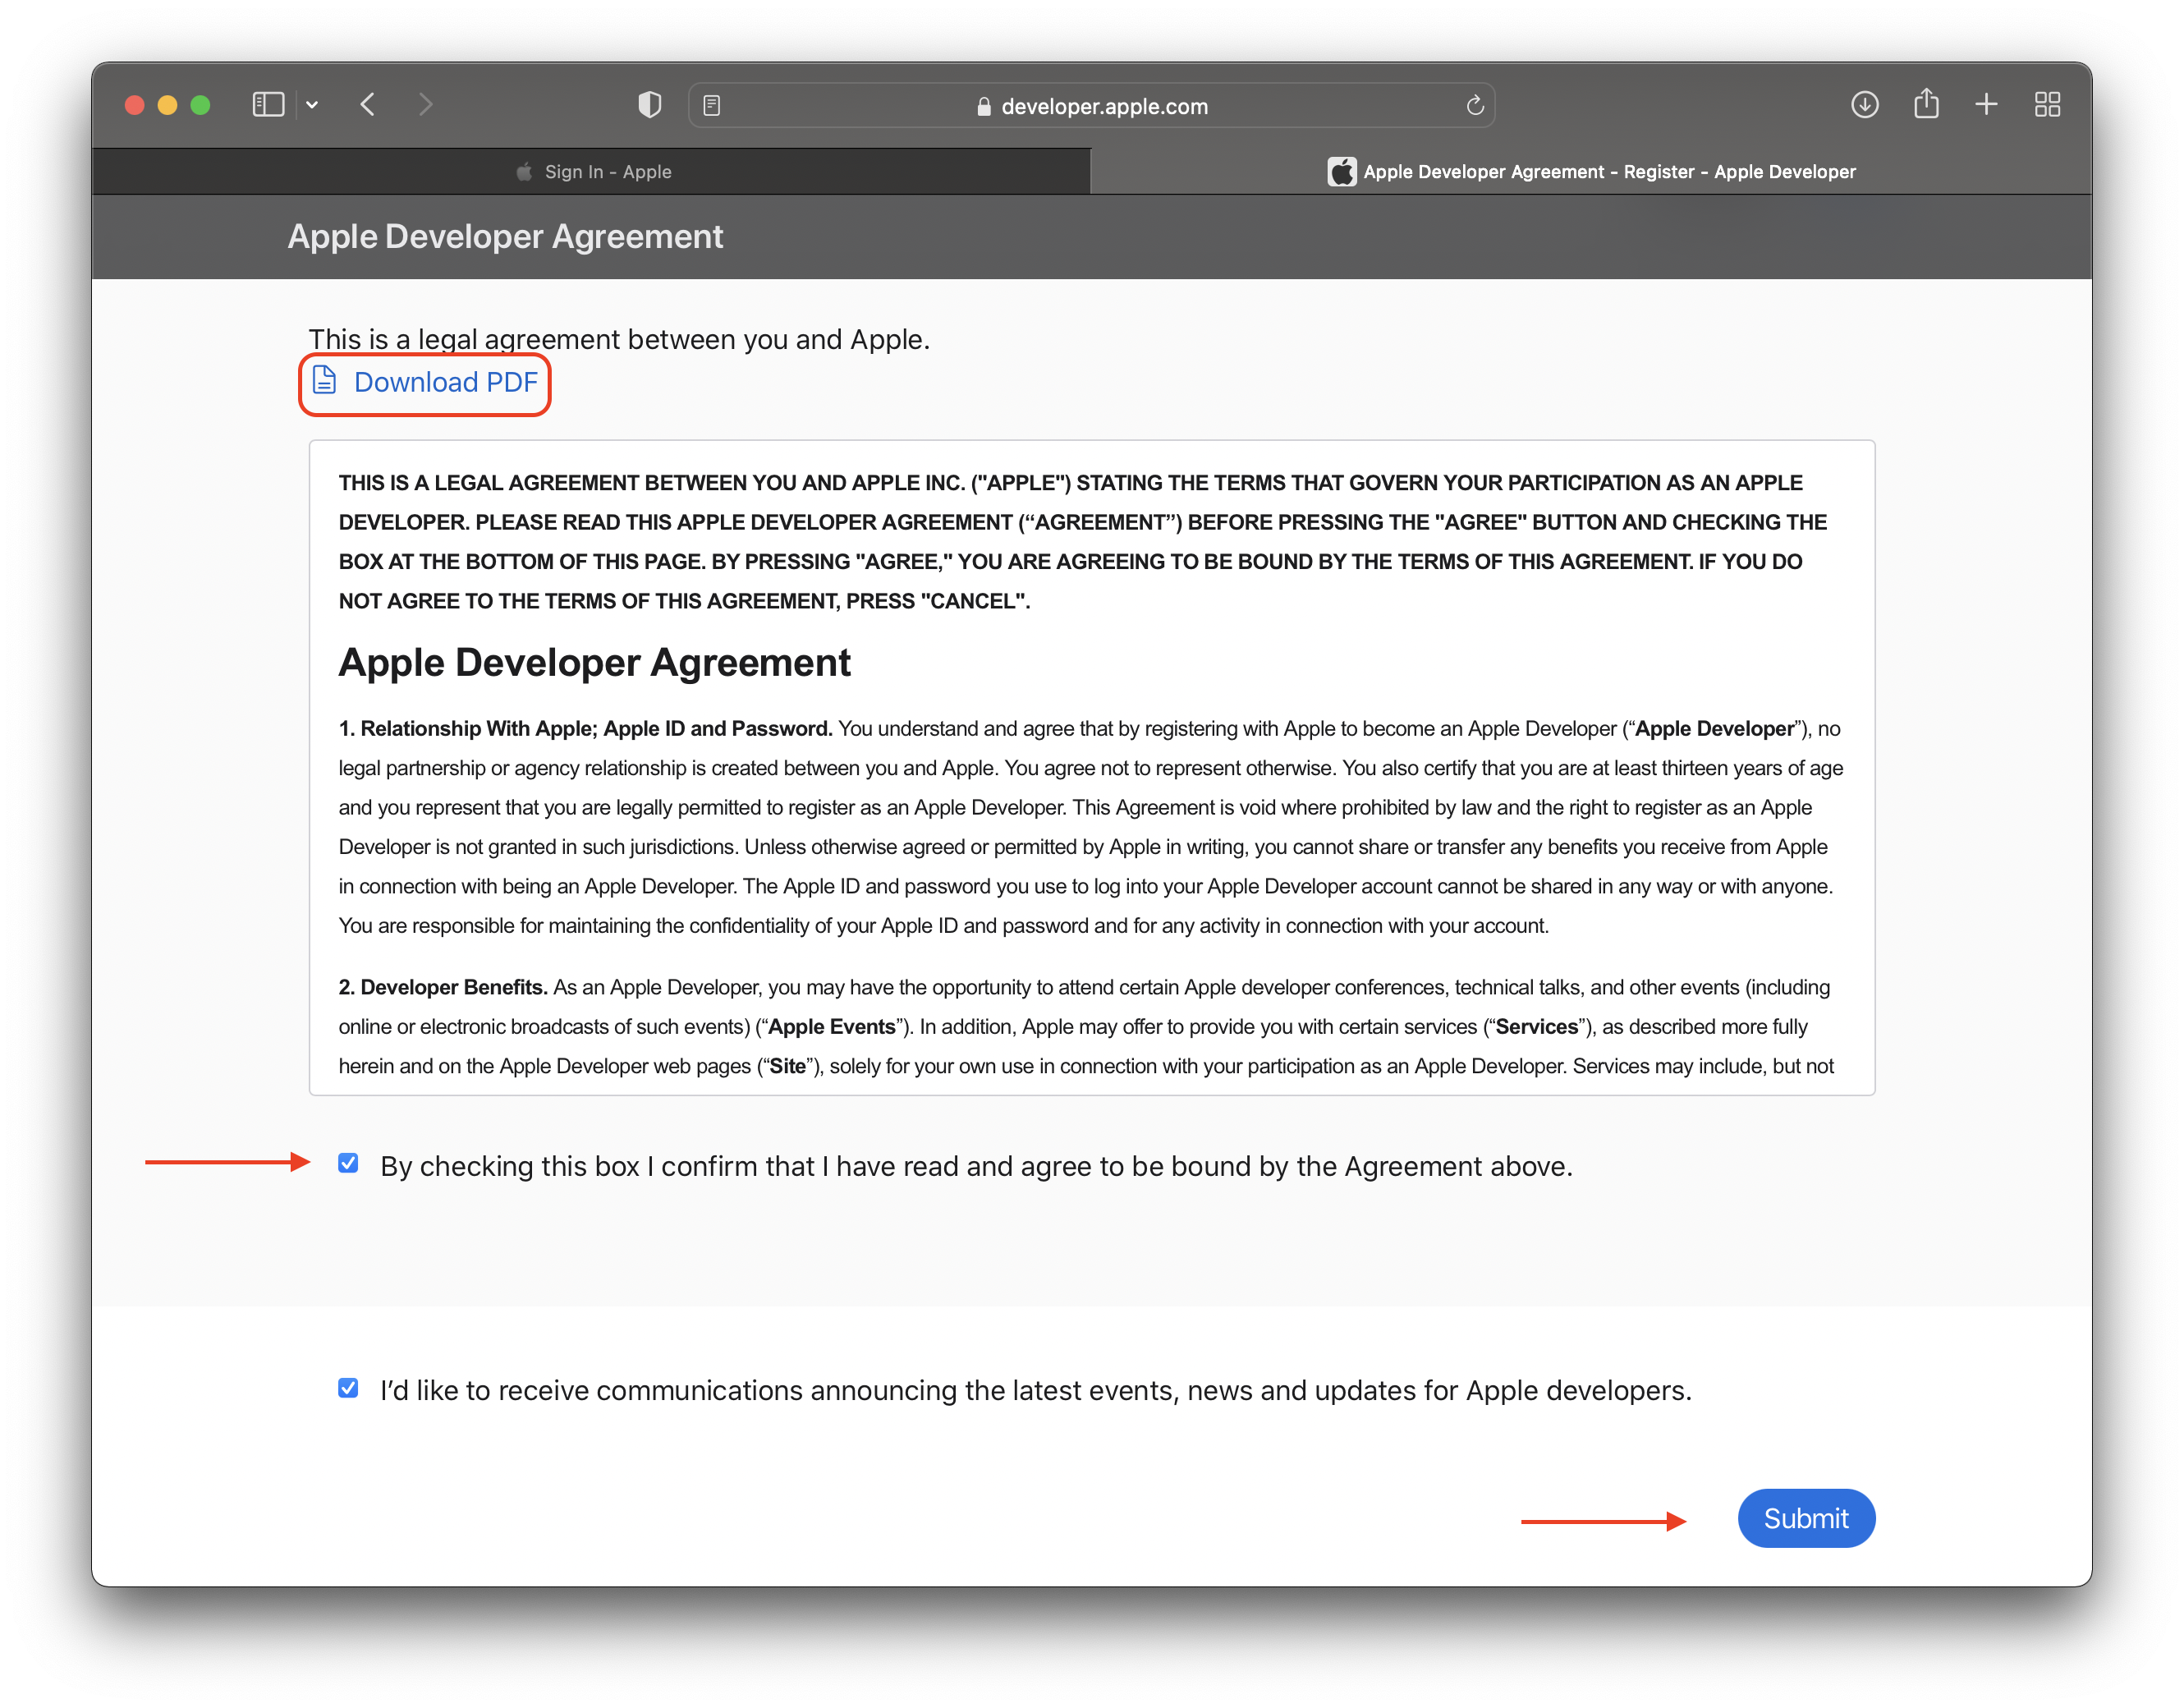Enter full screen with the green button

coord(201,105)
